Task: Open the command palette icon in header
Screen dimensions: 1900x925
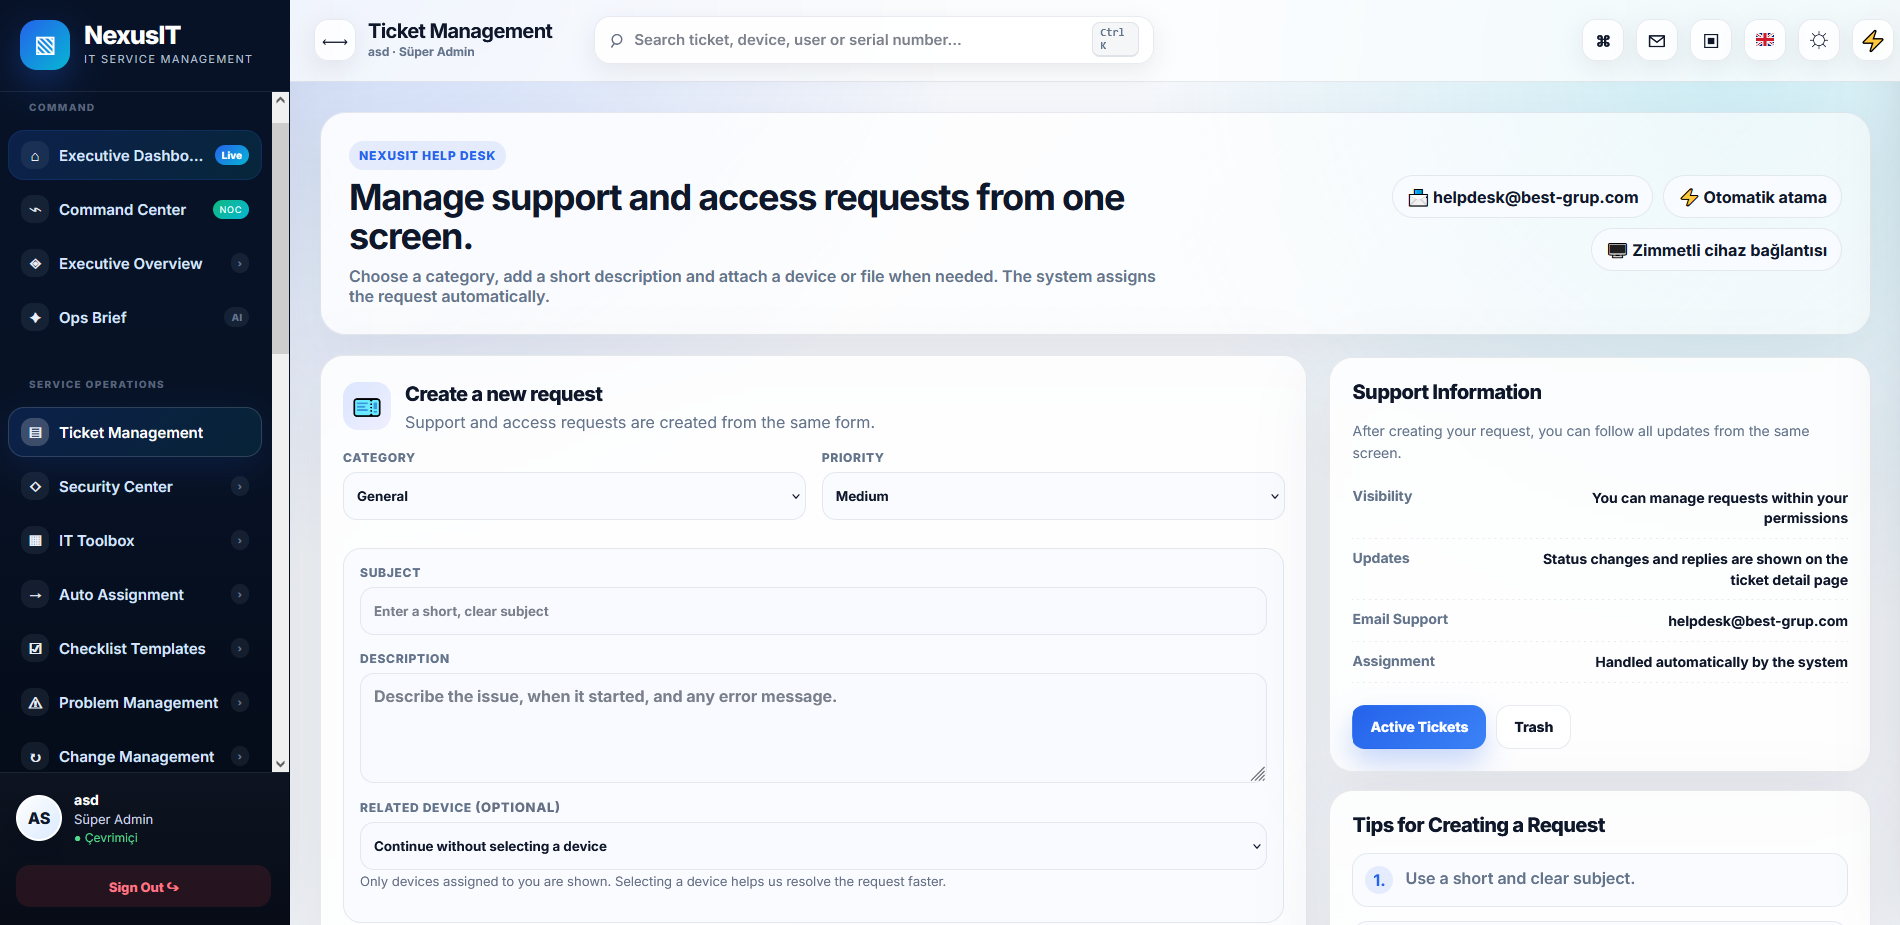Action: coord(1603,41)
